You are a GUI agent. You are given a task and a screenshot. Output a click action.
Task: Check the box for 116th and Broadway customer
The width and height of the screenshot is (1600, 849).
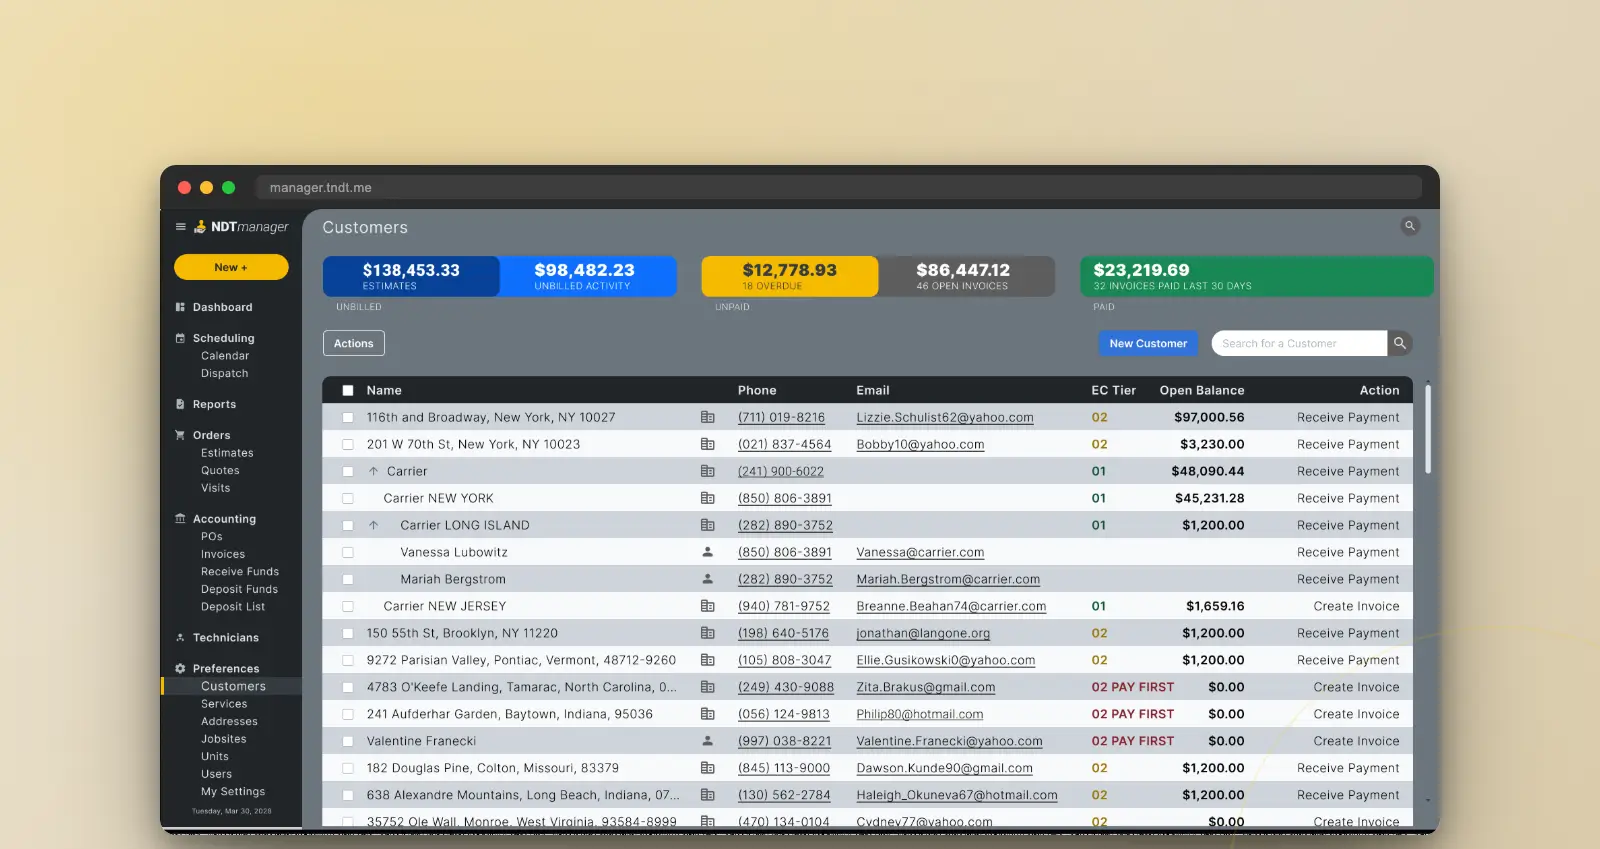tap(348, 418)
